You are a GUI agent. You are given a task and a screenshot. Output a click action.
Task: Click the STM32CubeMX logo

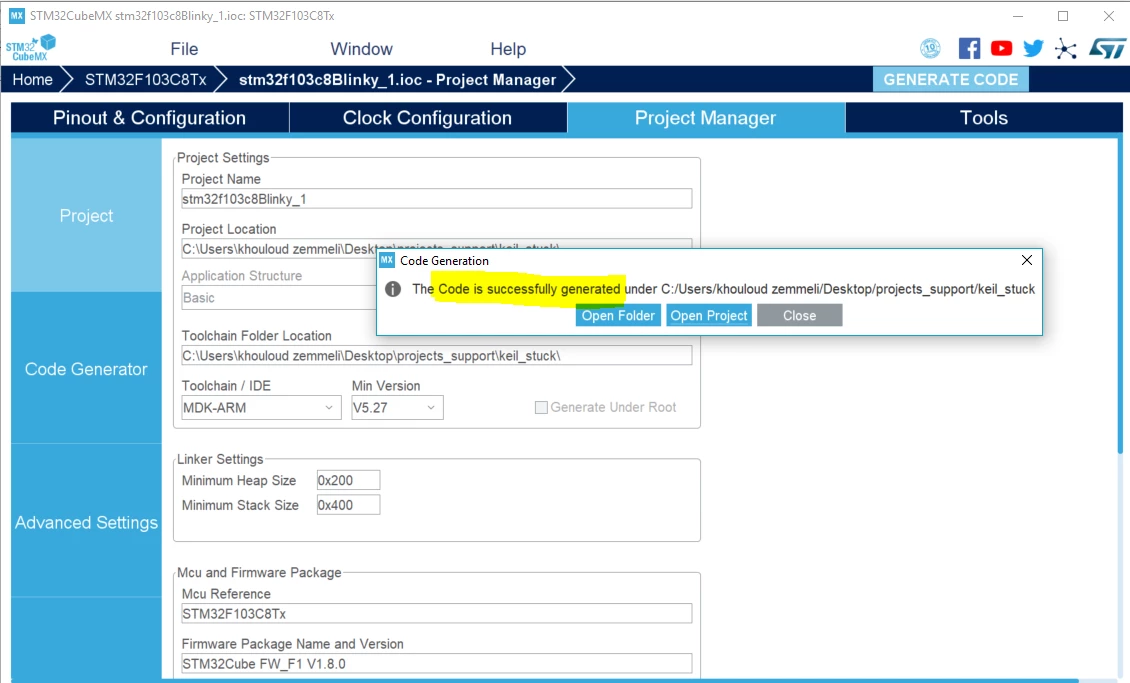tap(30, 48)
